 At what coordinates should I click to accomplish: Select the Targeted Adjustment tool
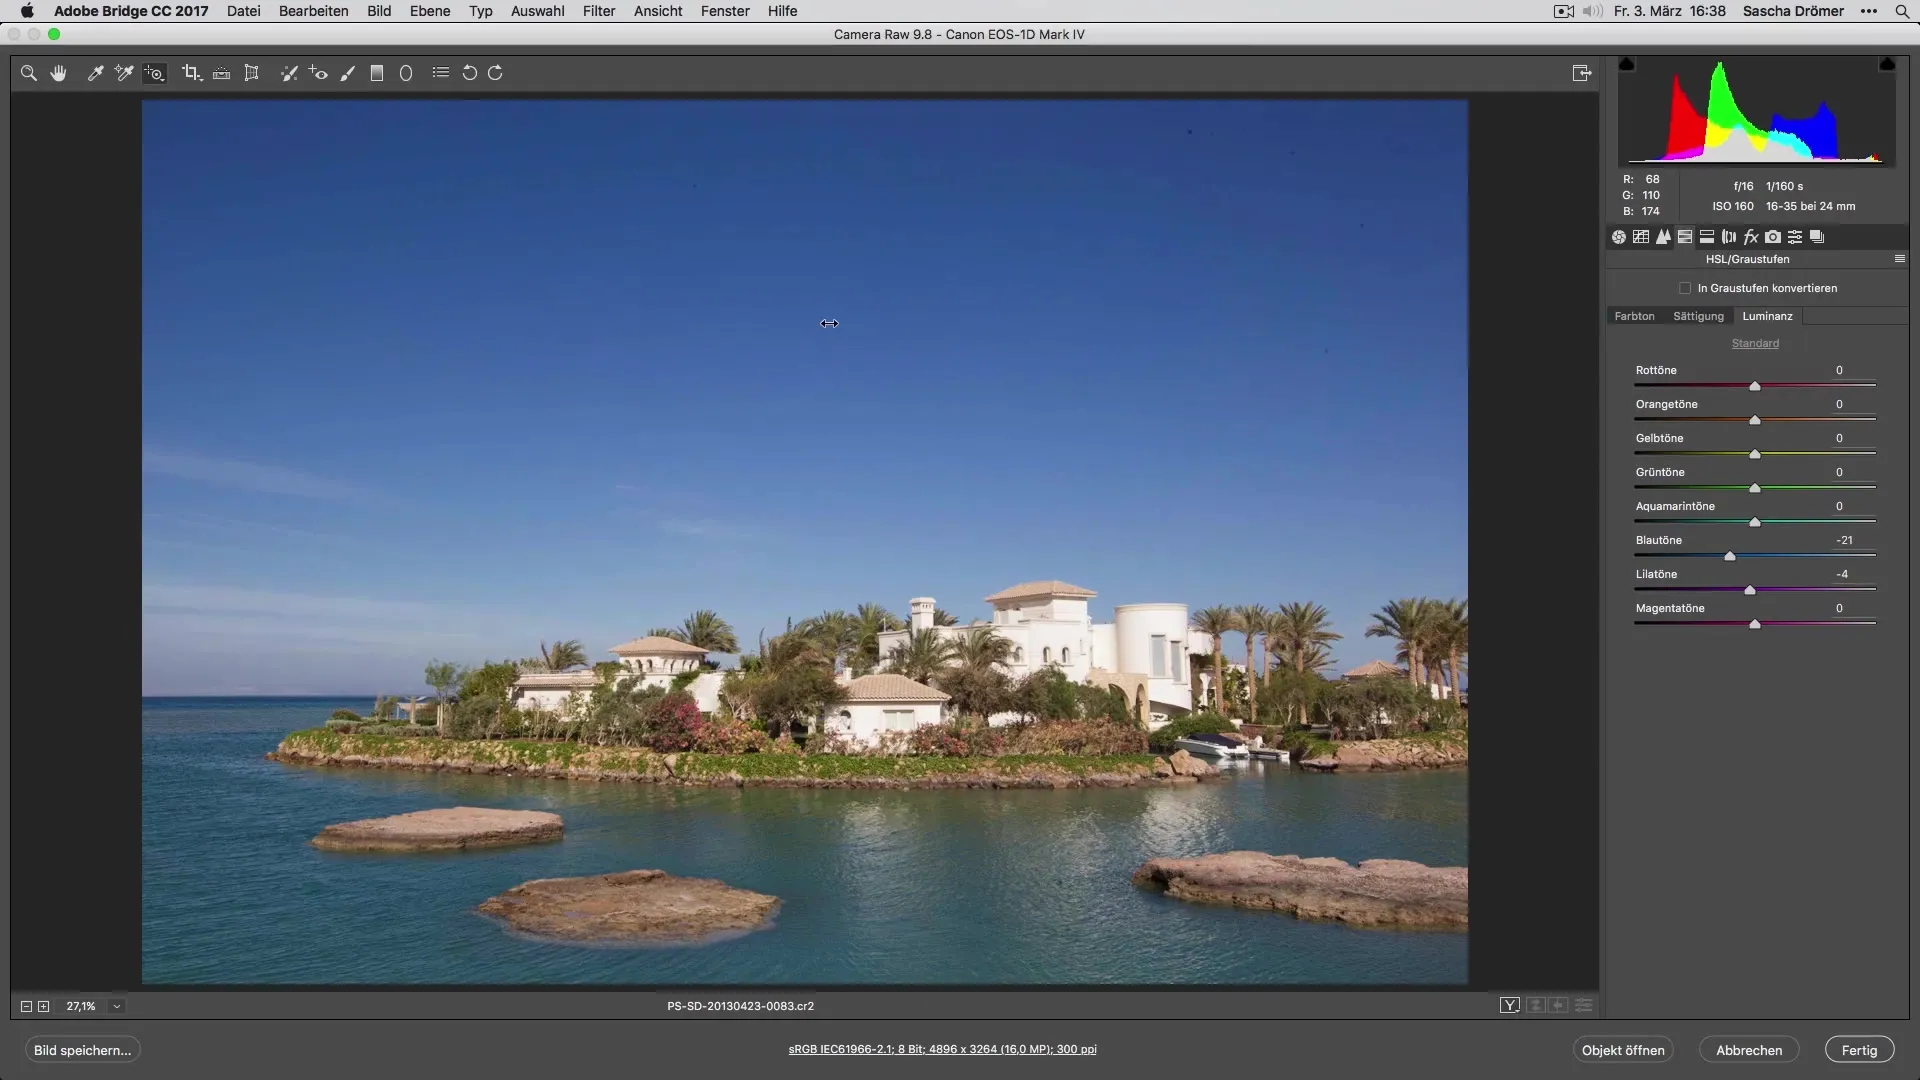154,73
